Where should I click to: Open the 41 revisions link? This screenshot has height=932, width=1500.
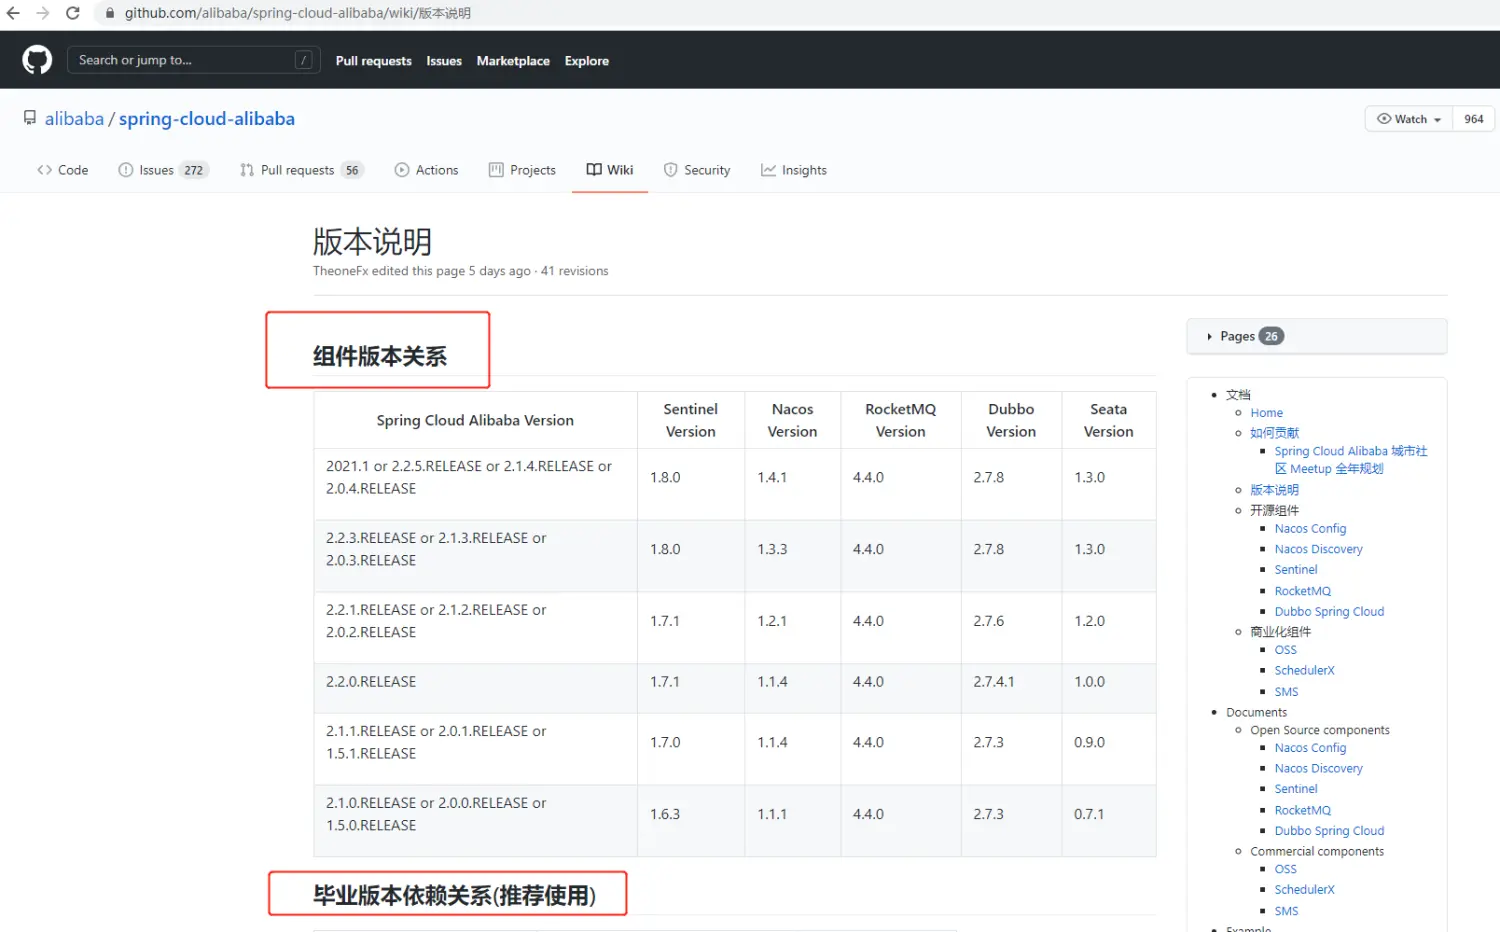tap(575, 271)
